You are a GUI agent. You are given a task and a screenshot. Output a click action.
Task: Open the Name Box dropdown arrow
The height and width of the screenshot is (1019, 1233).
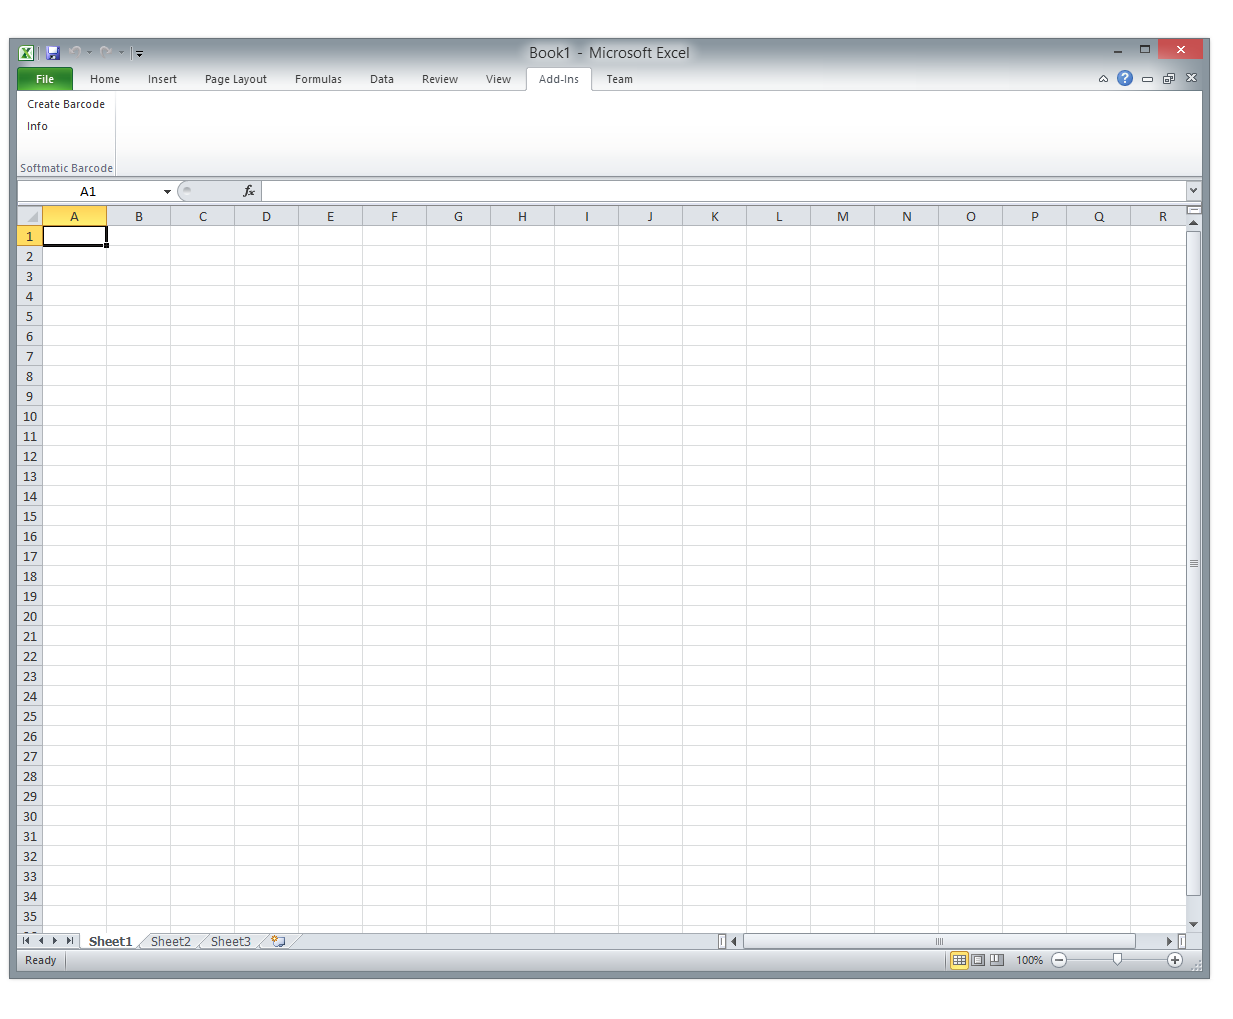click(167, 191)
